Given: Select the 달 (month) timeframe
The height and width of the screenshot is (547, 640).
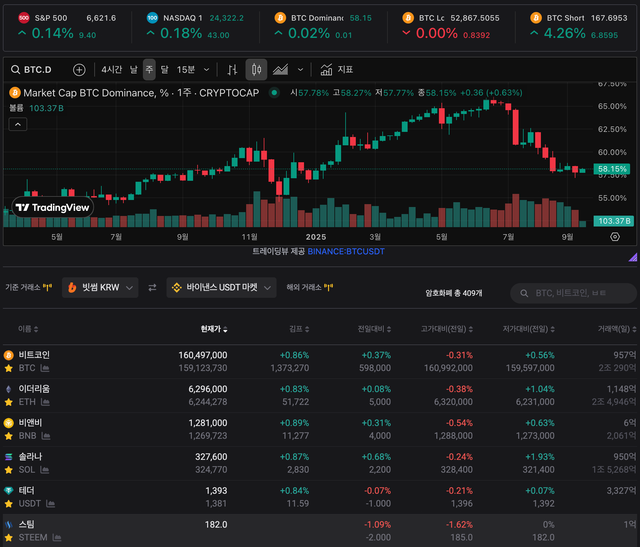Looking at the screenshot, I should 164,70.
